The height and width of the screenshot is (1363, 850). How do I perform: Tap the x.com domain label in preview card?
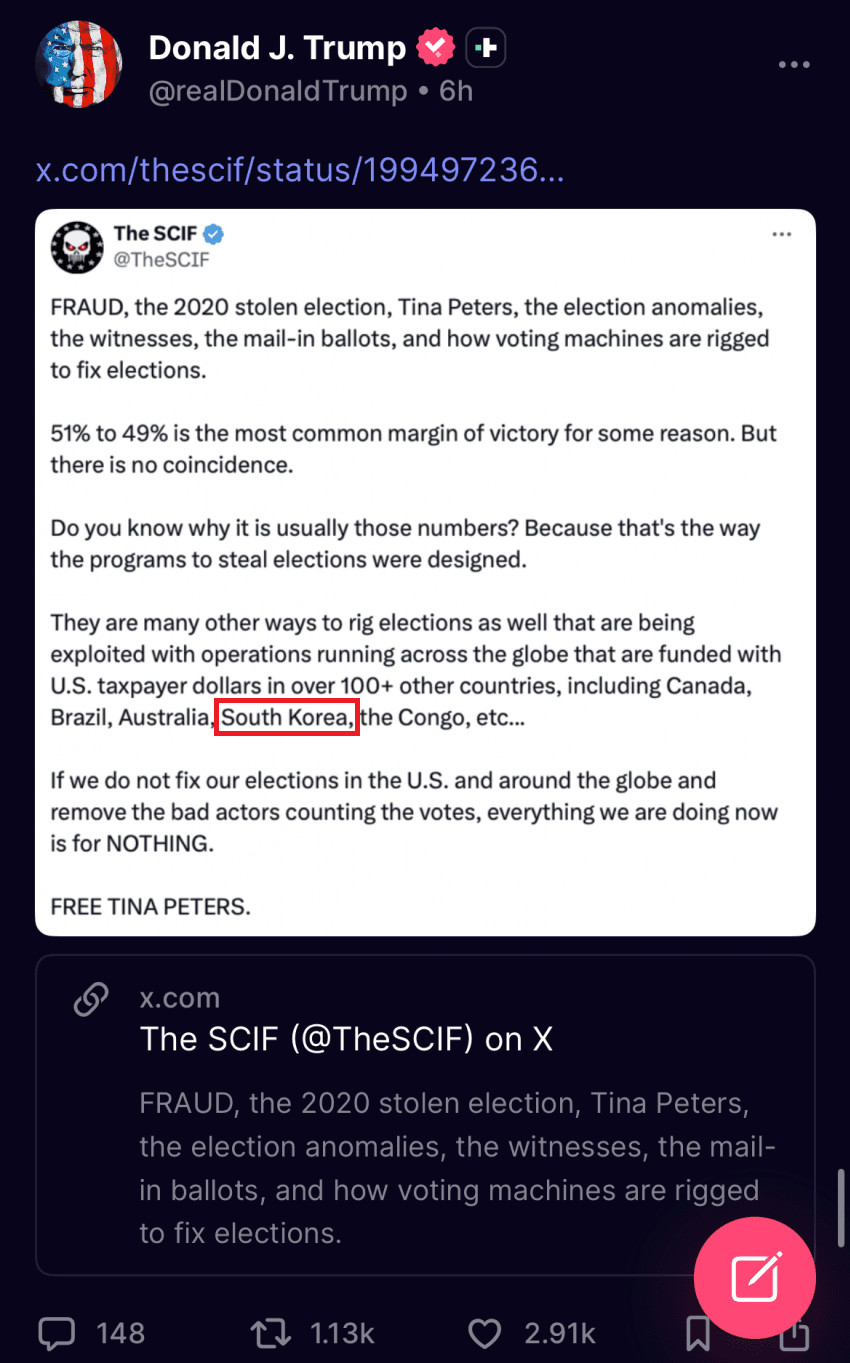click(180, 998)
